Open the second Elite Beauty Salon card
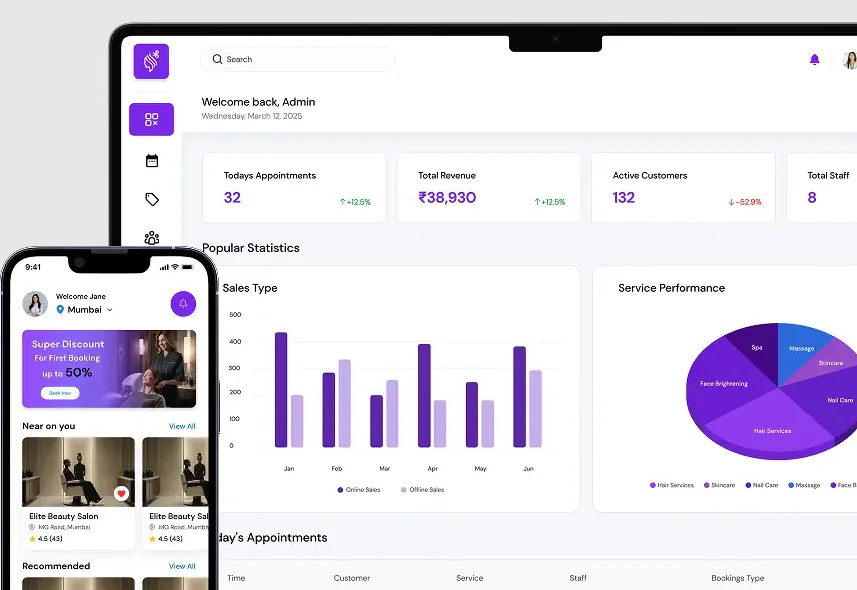 click(175, 493)
